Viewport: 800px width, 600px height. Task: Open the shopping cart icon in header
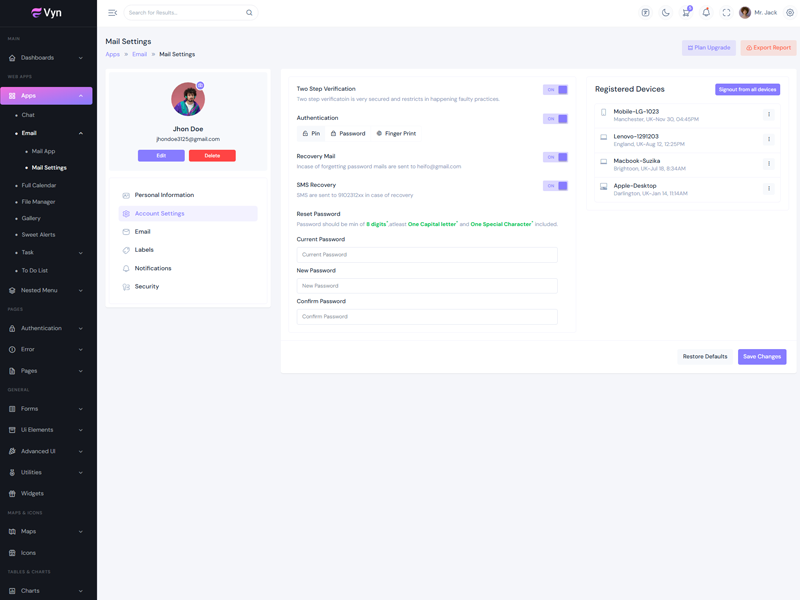(x=686, y=13)
